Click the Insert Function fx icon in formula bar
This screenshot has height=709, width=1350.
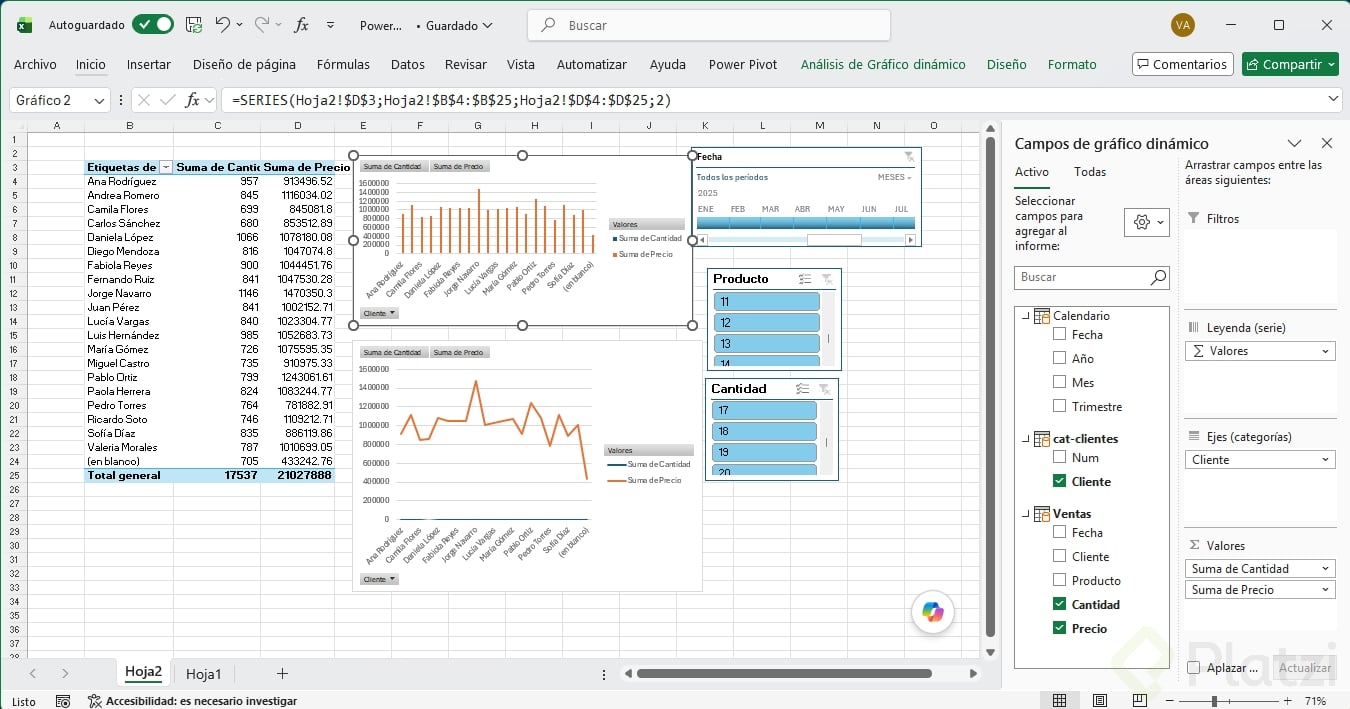click(x=193, y=100)
